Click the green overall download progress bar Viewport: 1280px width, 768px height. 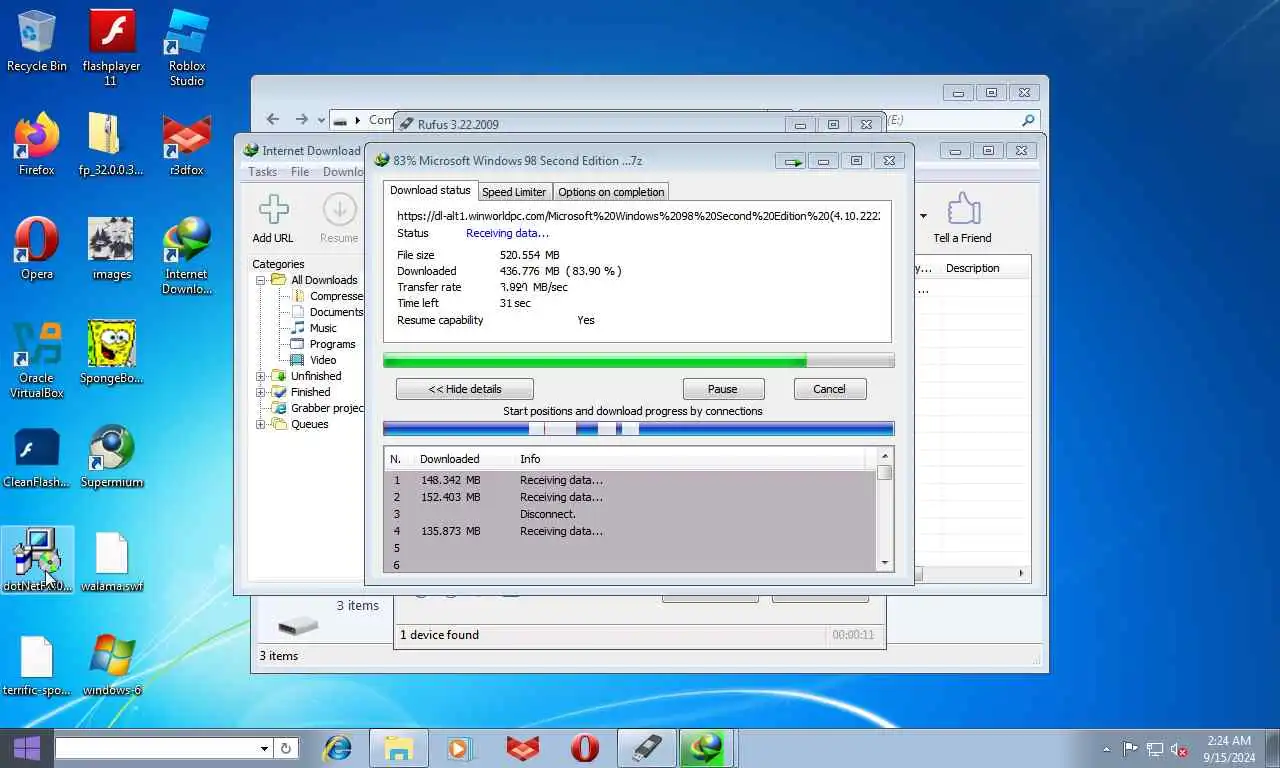(x=639, y=361)
